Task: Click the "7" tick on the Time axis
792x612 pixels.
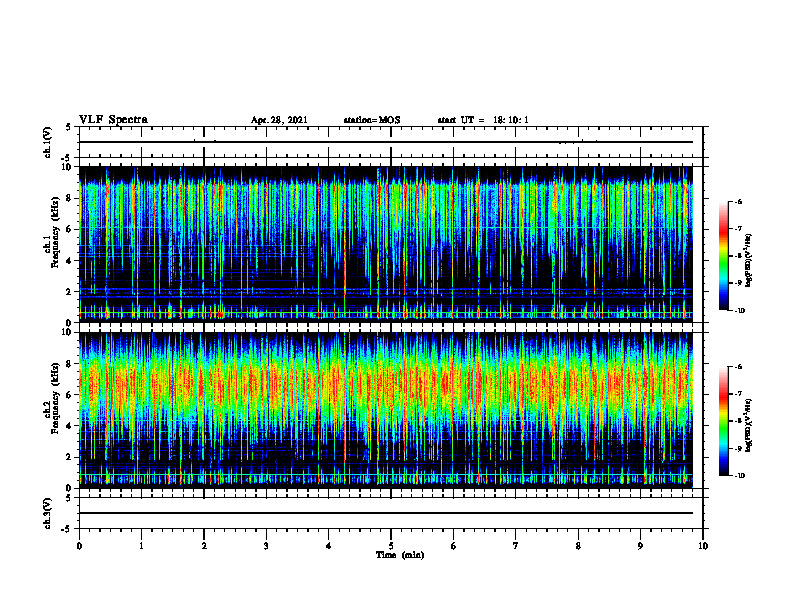Action: coord(516,546)
